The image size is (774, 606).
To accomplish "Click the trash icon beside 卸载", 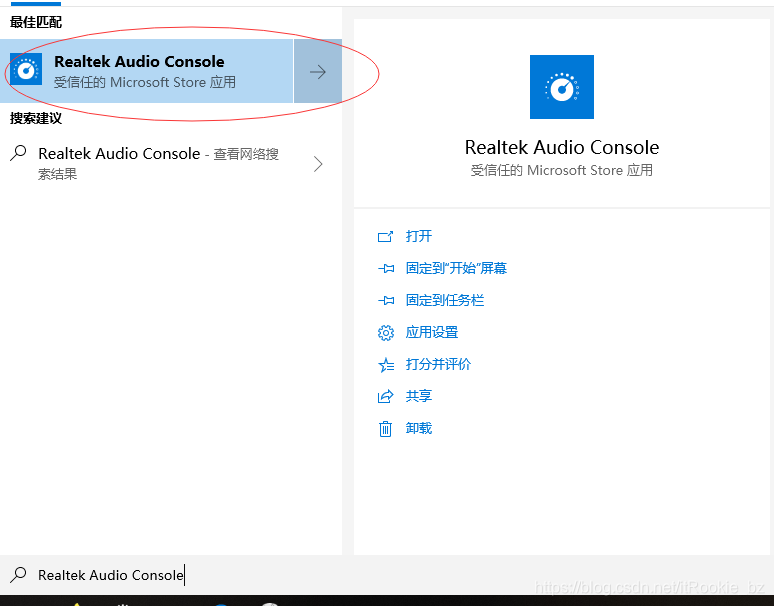I will click(x=386, y=429).
